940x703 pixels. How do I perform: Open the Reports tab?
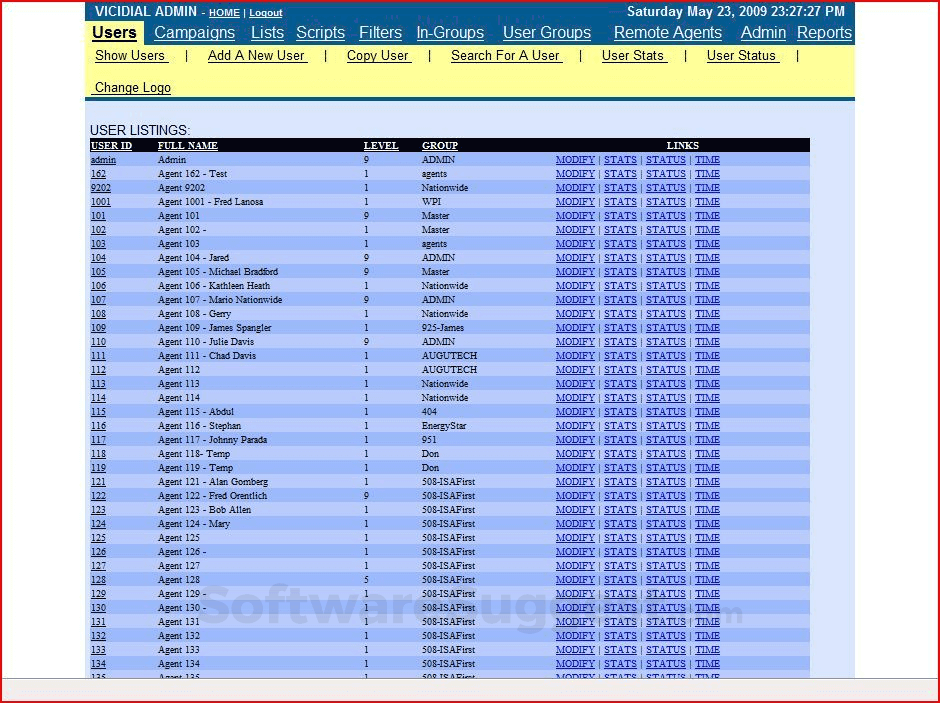[824, 33]
